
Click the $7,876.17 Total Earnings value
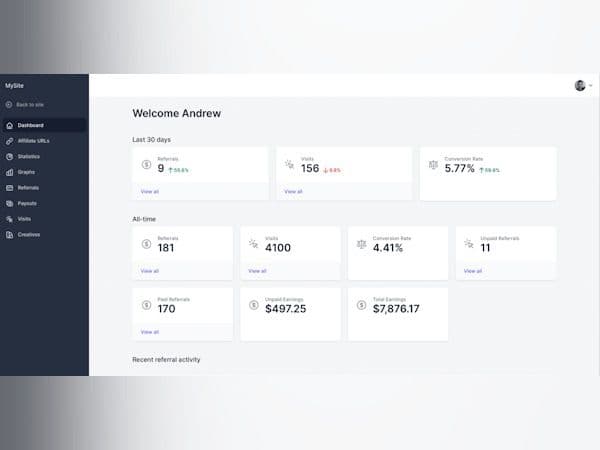[396, 309]
